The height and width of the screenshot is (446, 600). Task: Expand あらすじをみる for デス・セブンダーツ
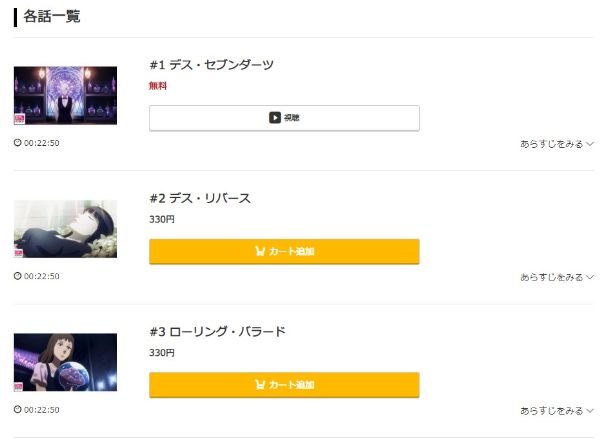click(557, 144)
